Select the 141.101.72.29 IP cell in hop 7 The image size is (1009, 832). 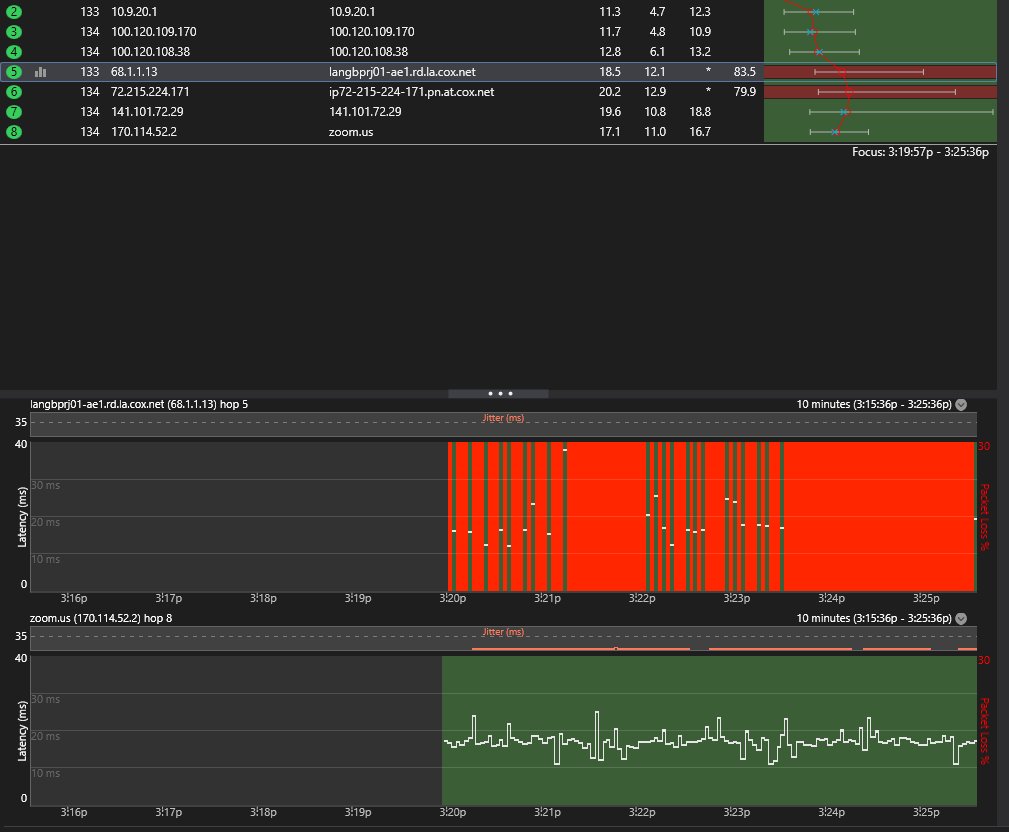(147, 111)
